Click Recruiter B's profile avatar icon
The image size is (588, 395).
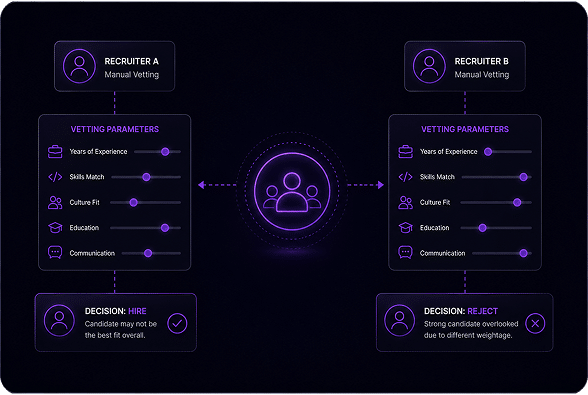[x=429, y=66]
